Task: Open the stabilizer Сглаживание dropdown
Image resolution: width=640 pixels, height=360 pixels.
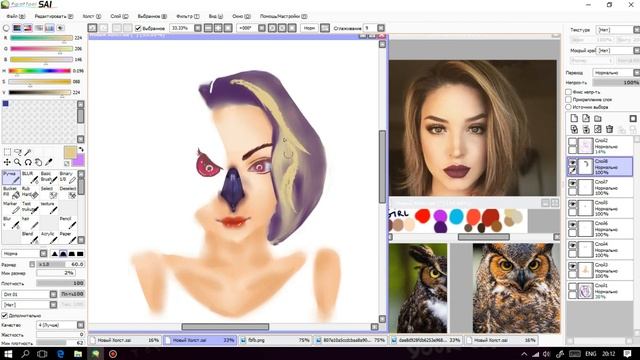Action: tap(381, 28)
